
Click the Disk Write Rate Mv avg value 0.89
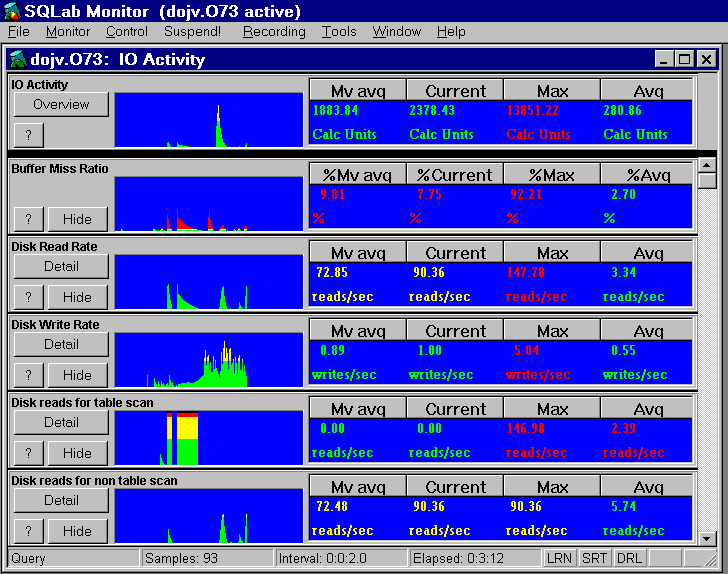point(332,350)
